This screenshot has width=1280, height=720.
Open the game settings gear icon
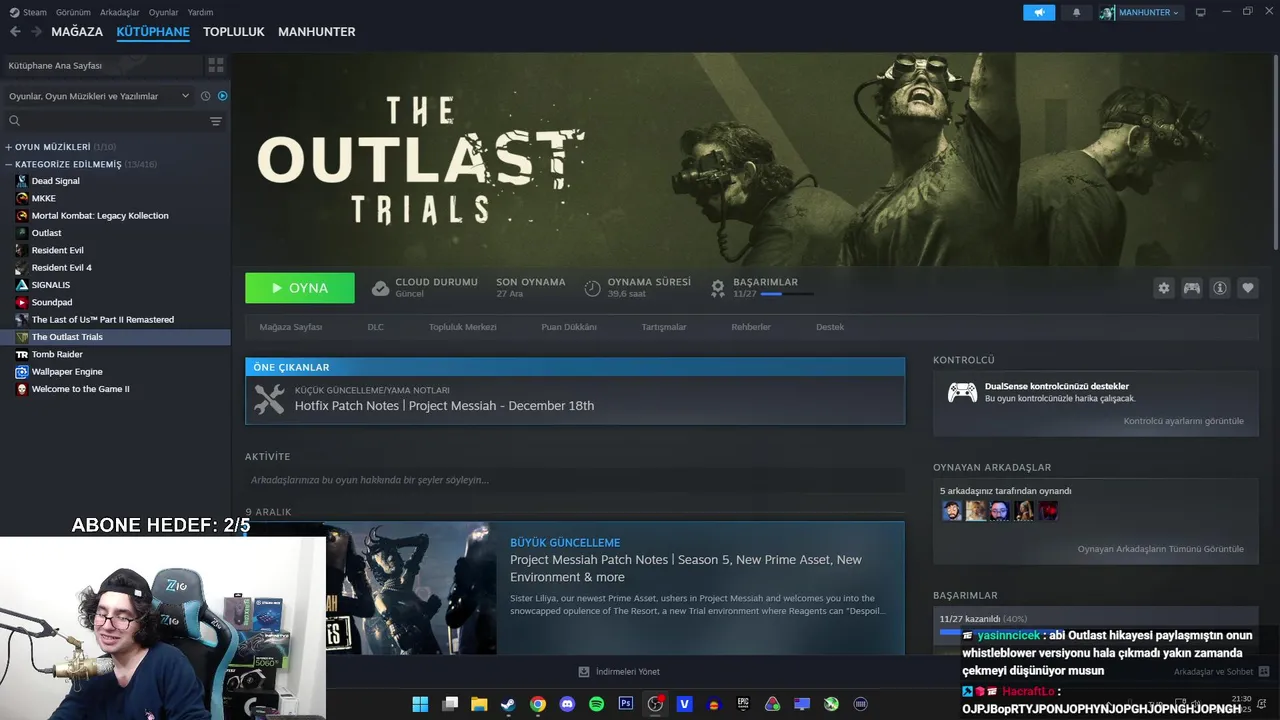pyautogui.click(x=1163, y=288)
